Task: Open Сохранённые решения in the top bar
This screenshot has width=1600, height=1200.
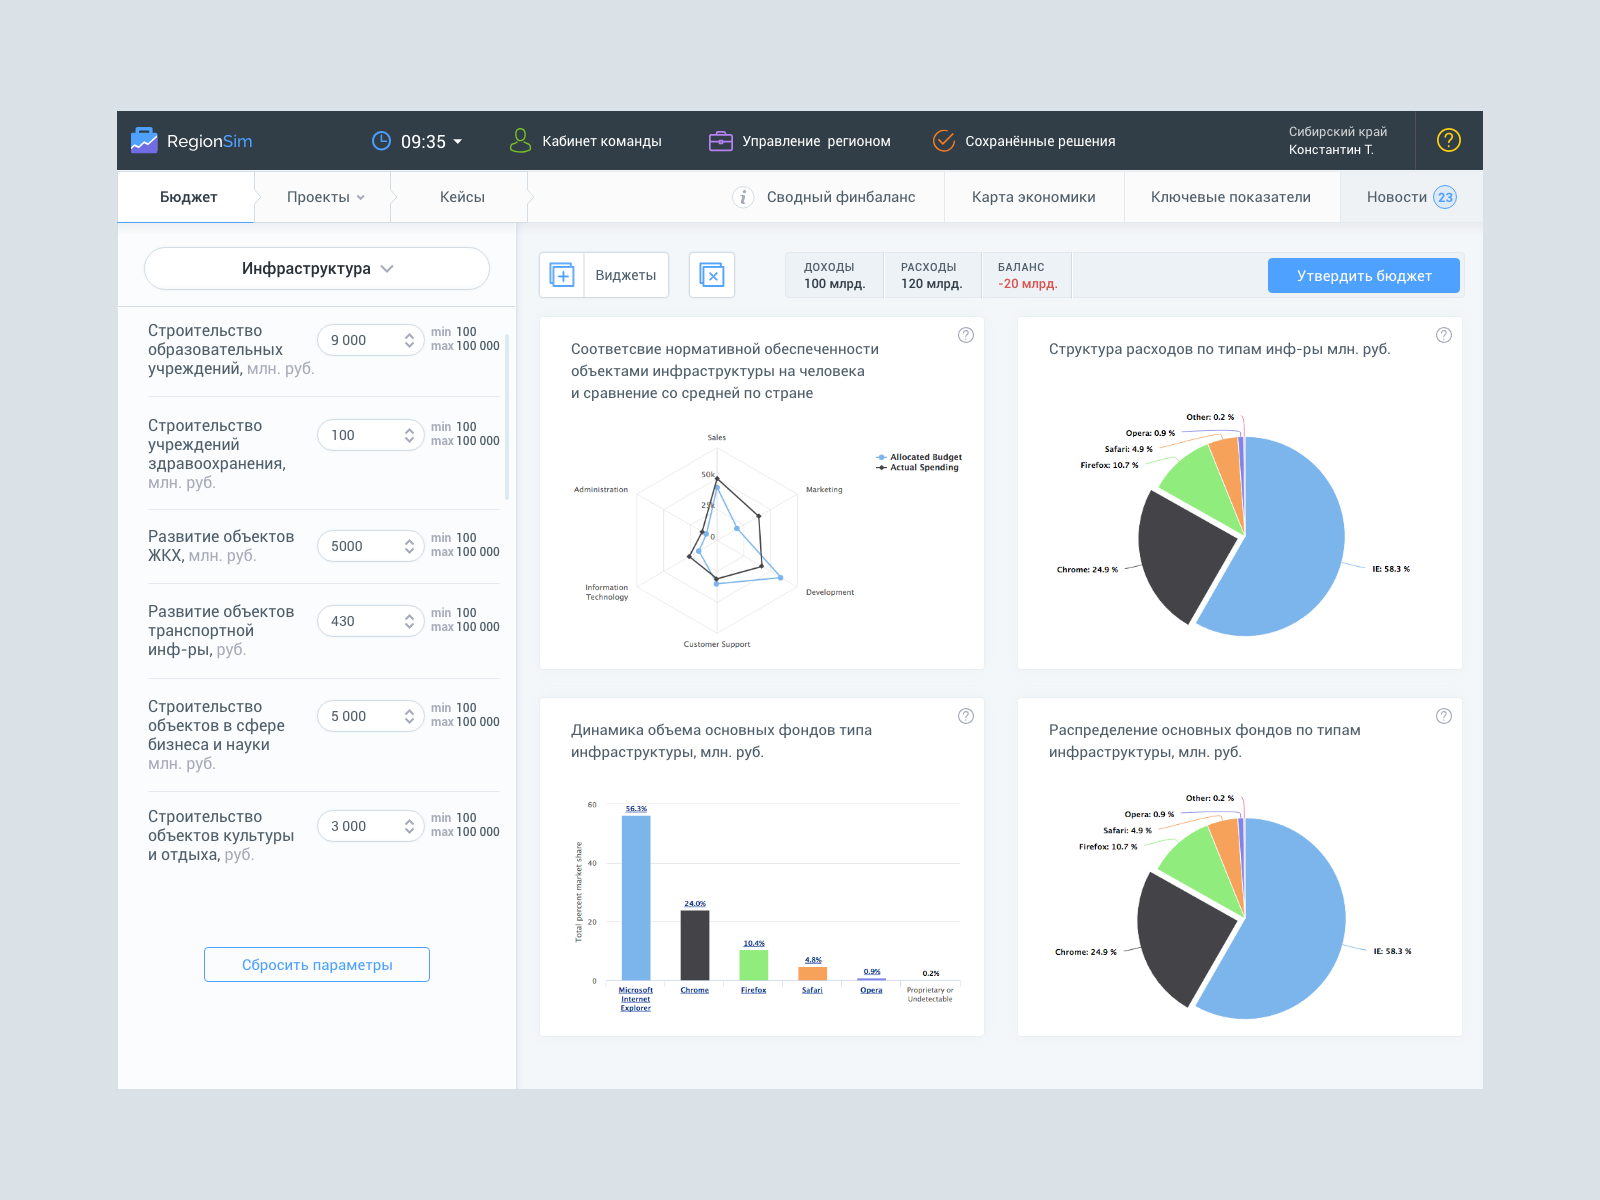Action: (1040, 141)
